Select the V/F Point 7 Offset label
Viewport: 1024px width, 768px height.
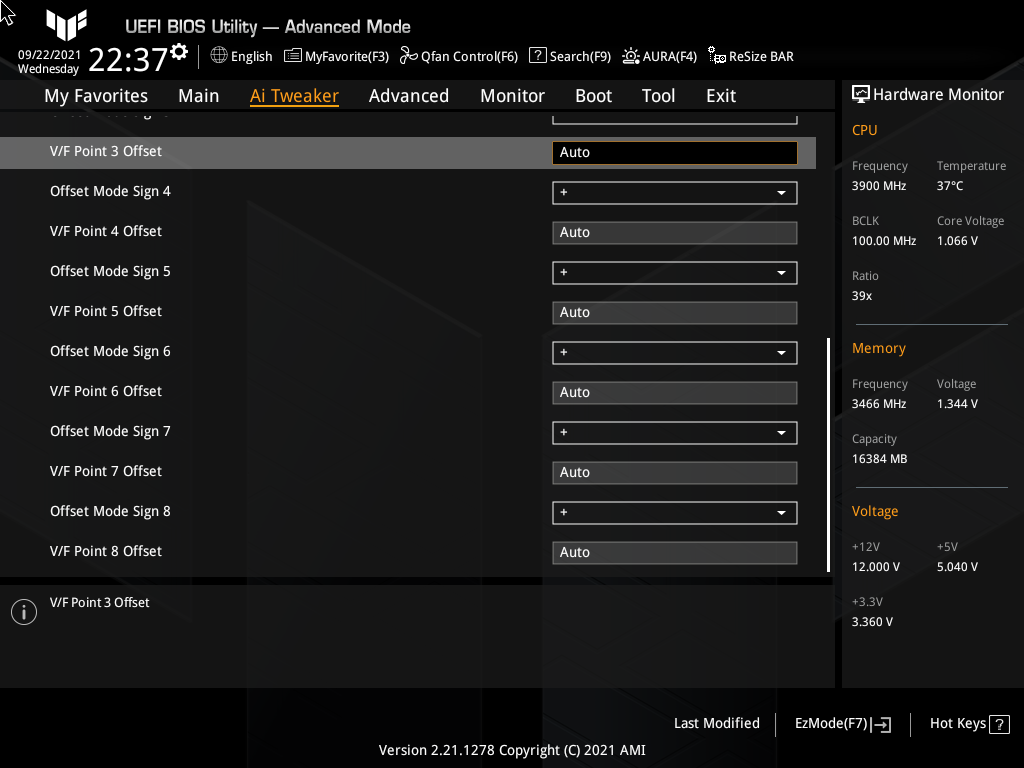(x=106, y=472)
